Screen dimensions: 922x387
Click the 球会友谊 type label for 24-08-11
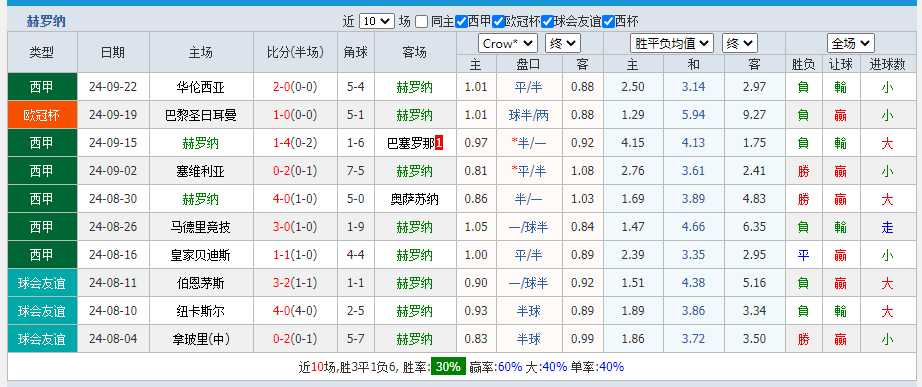[x=42, y=283]
